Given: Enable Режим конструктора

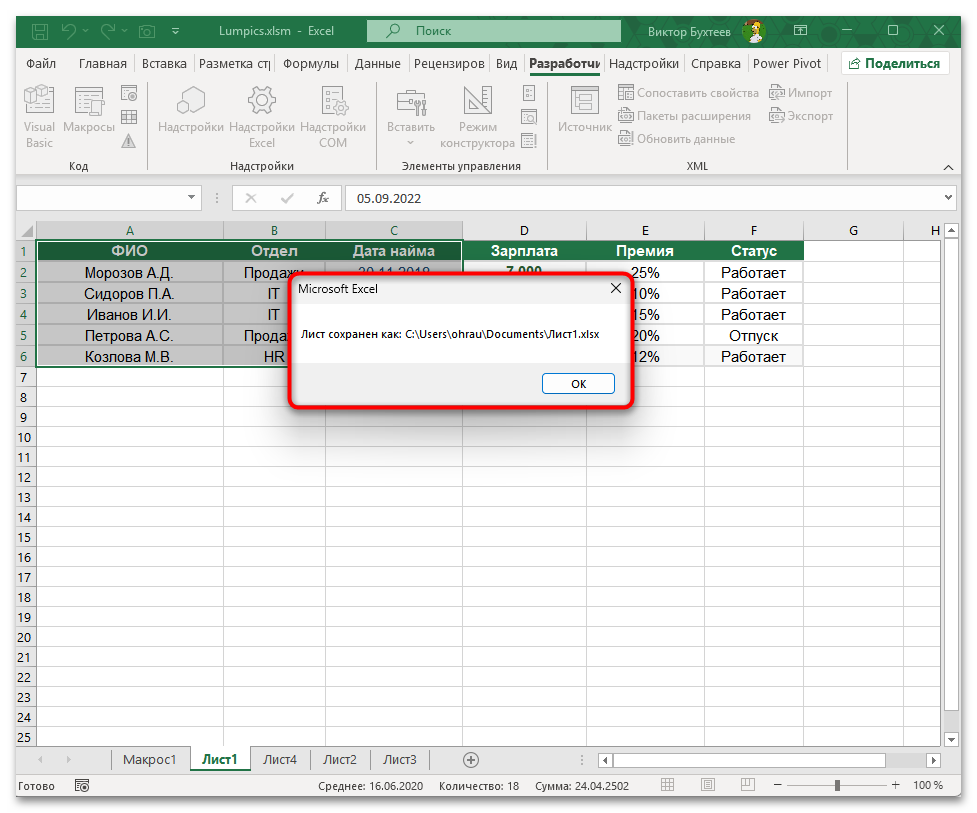Looking at the screenshot, I should [x=477, y=116].
